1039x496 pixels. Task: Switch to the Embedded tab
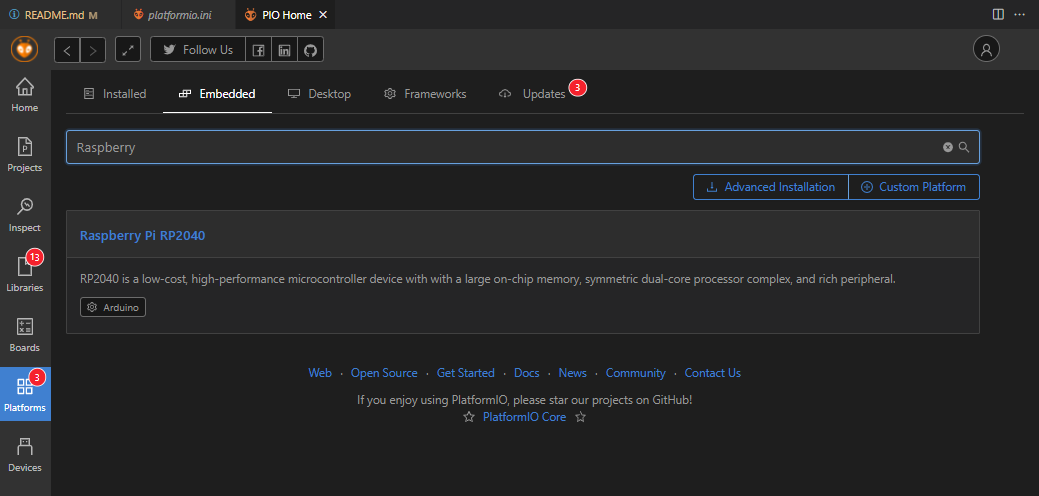click(x=217, y=94)
